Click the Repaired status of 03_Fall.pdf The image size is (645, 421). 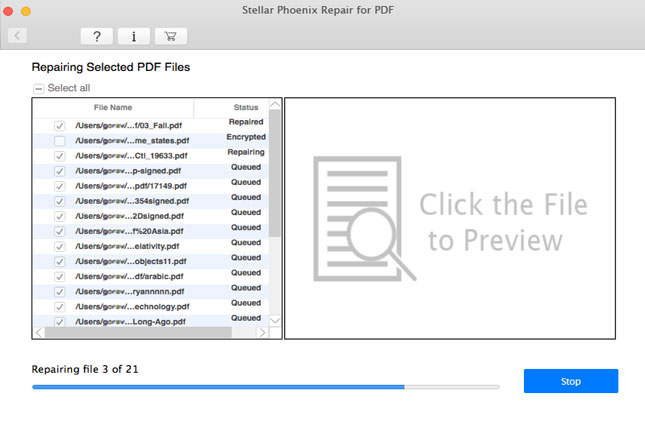coord(246,122)
